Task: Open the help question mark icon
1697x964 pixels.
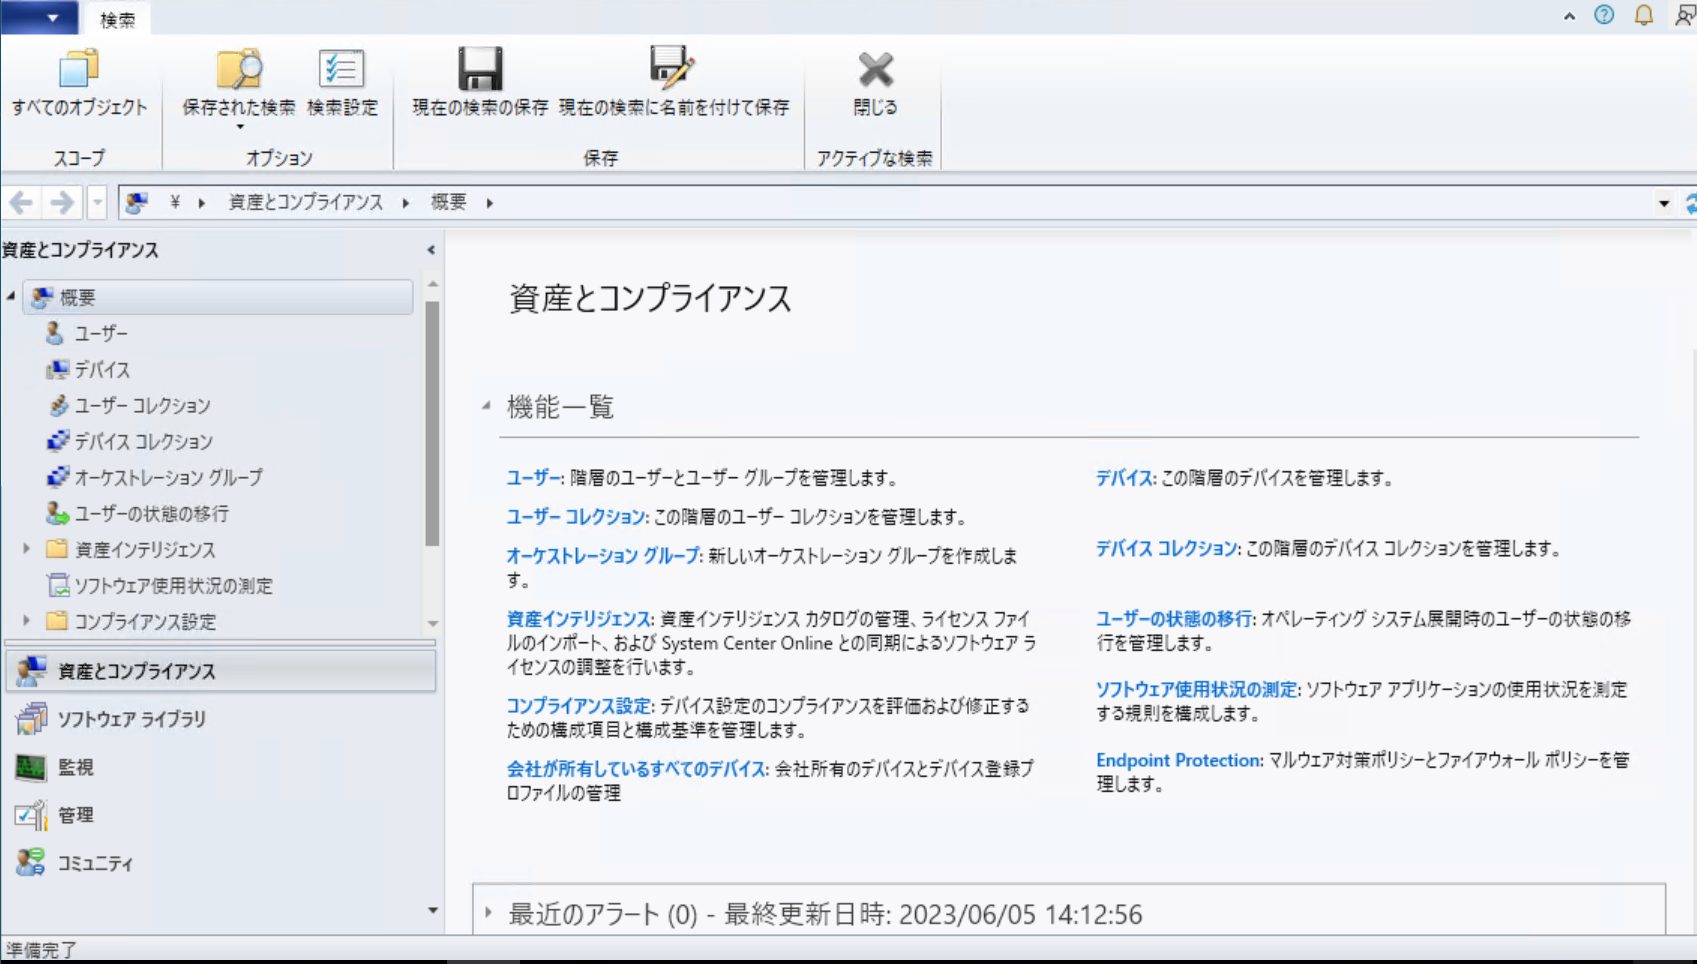Action: [x=1604, y=15]
